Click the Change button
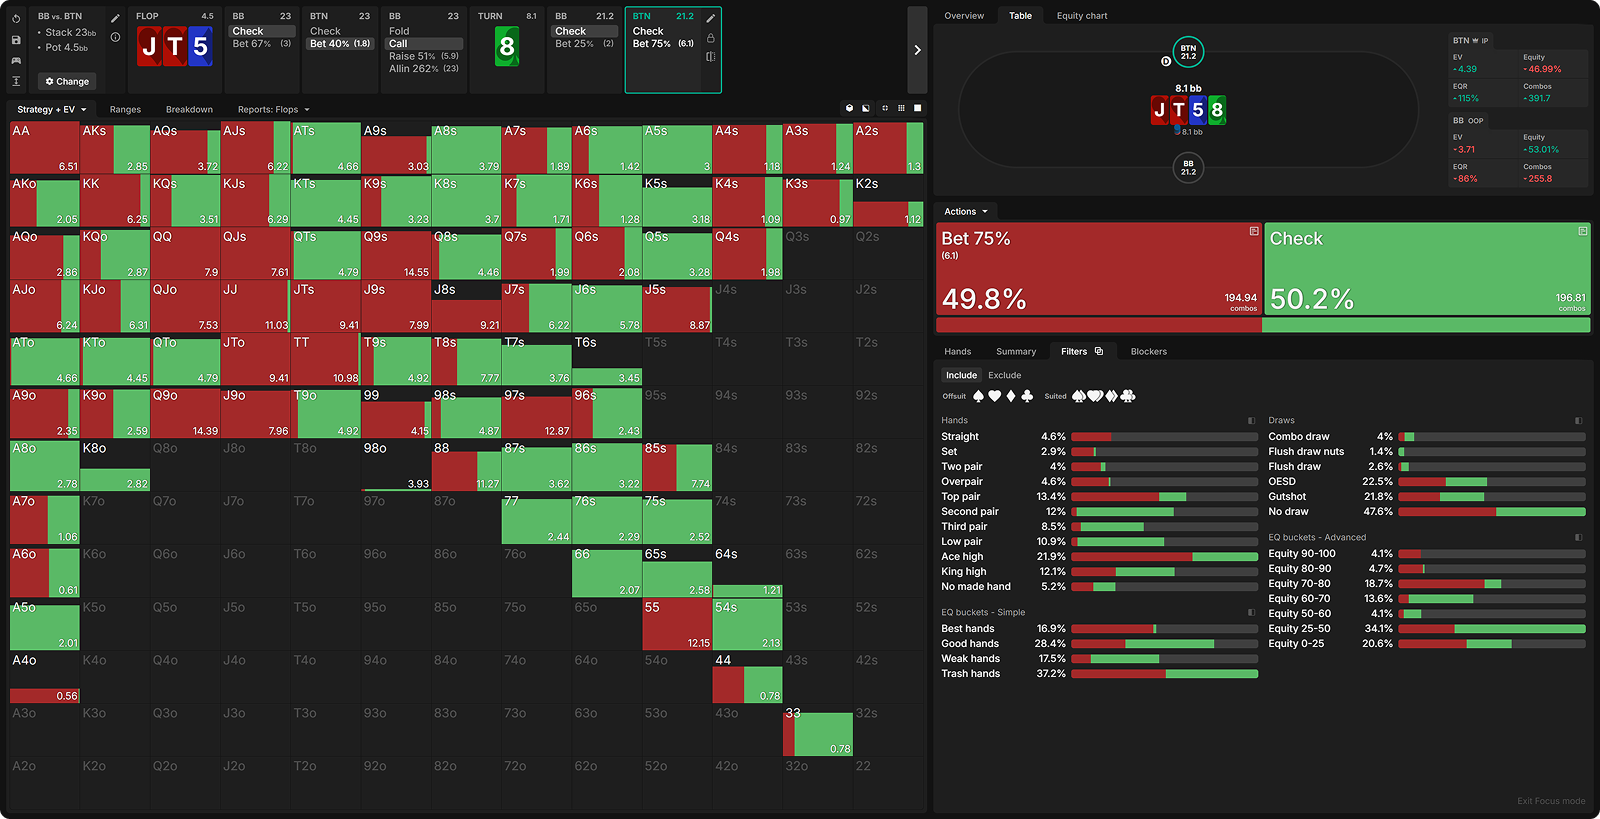Image resolution: width=1600 pixels, height=819 pixels. (67, 81)
